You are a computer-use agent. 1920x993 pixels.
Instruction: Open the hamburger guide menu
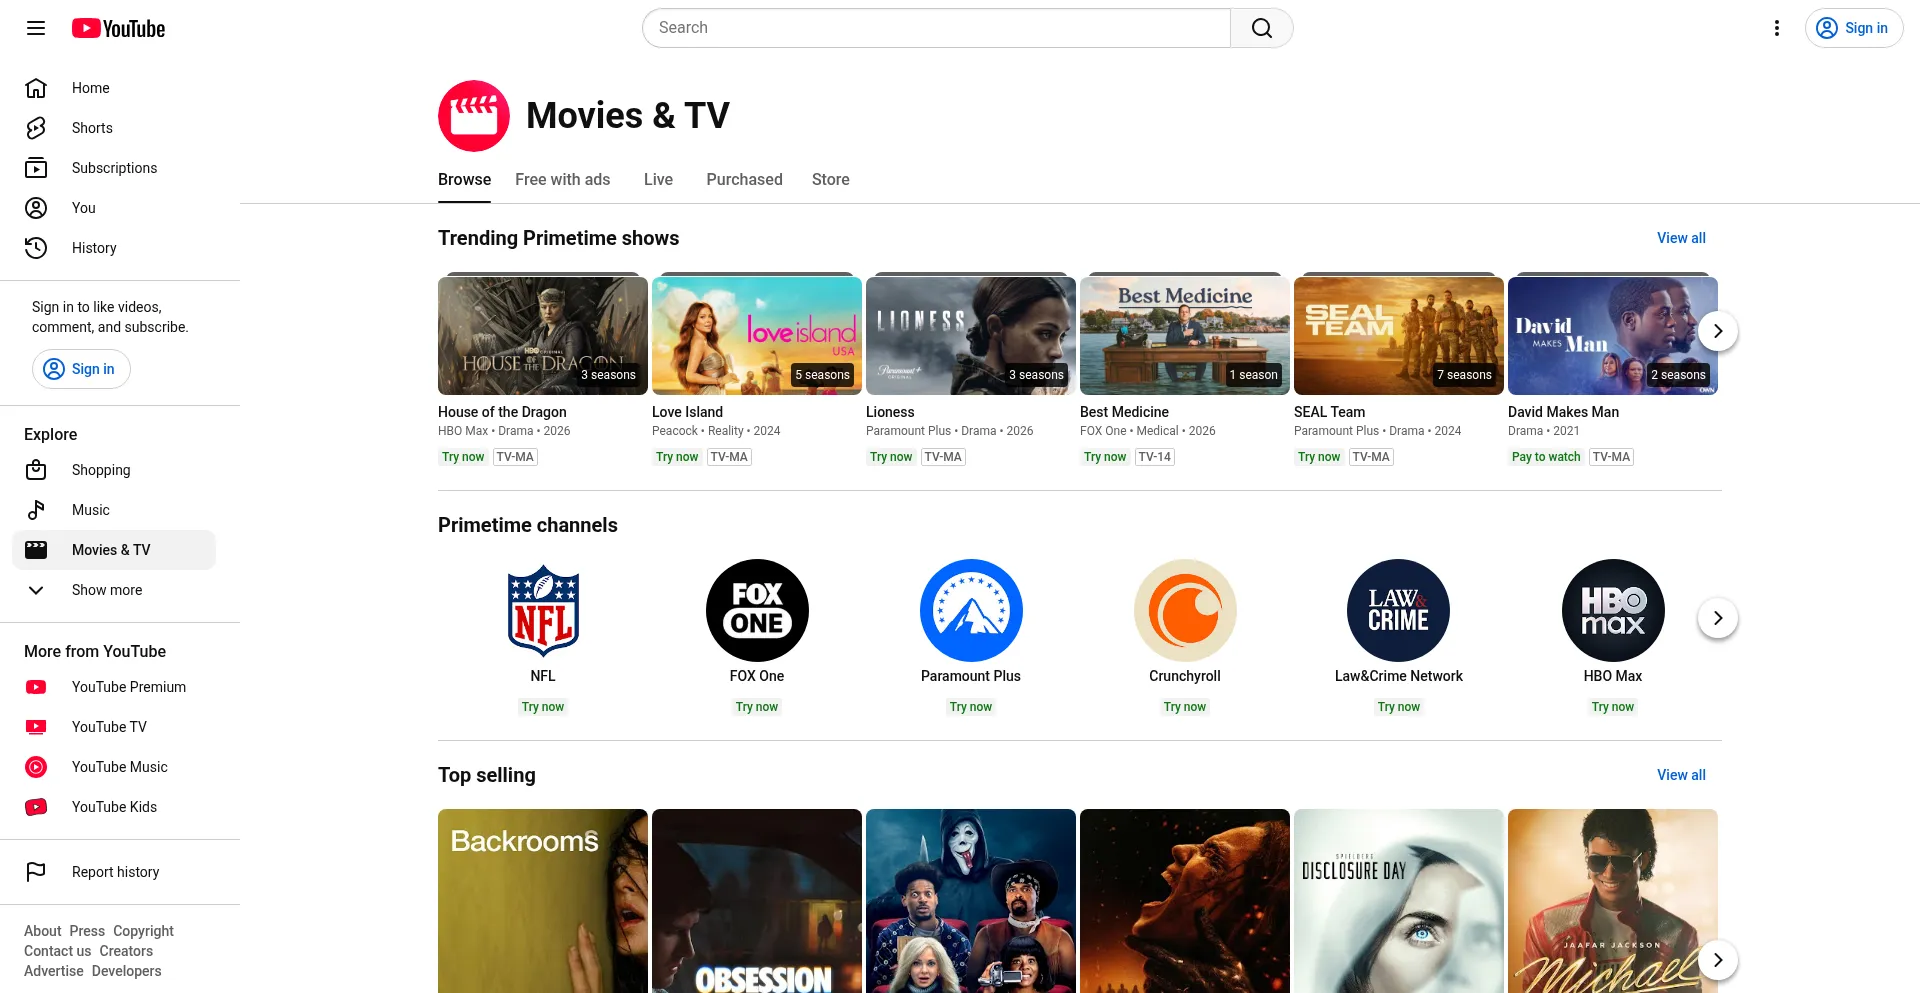point(36,28)
